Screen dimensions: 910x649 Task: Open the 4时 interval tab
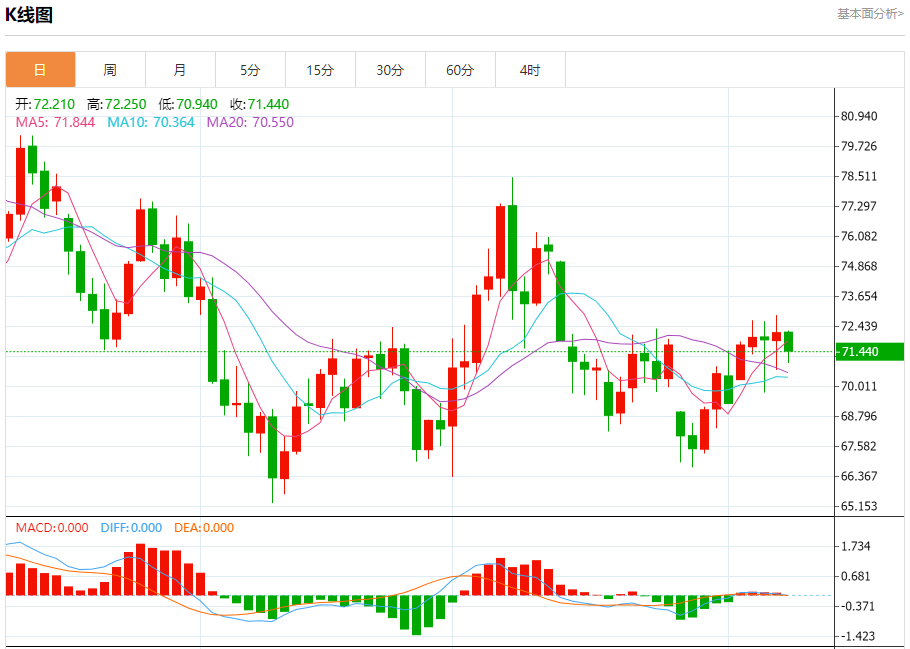click(x=530, y=70)
